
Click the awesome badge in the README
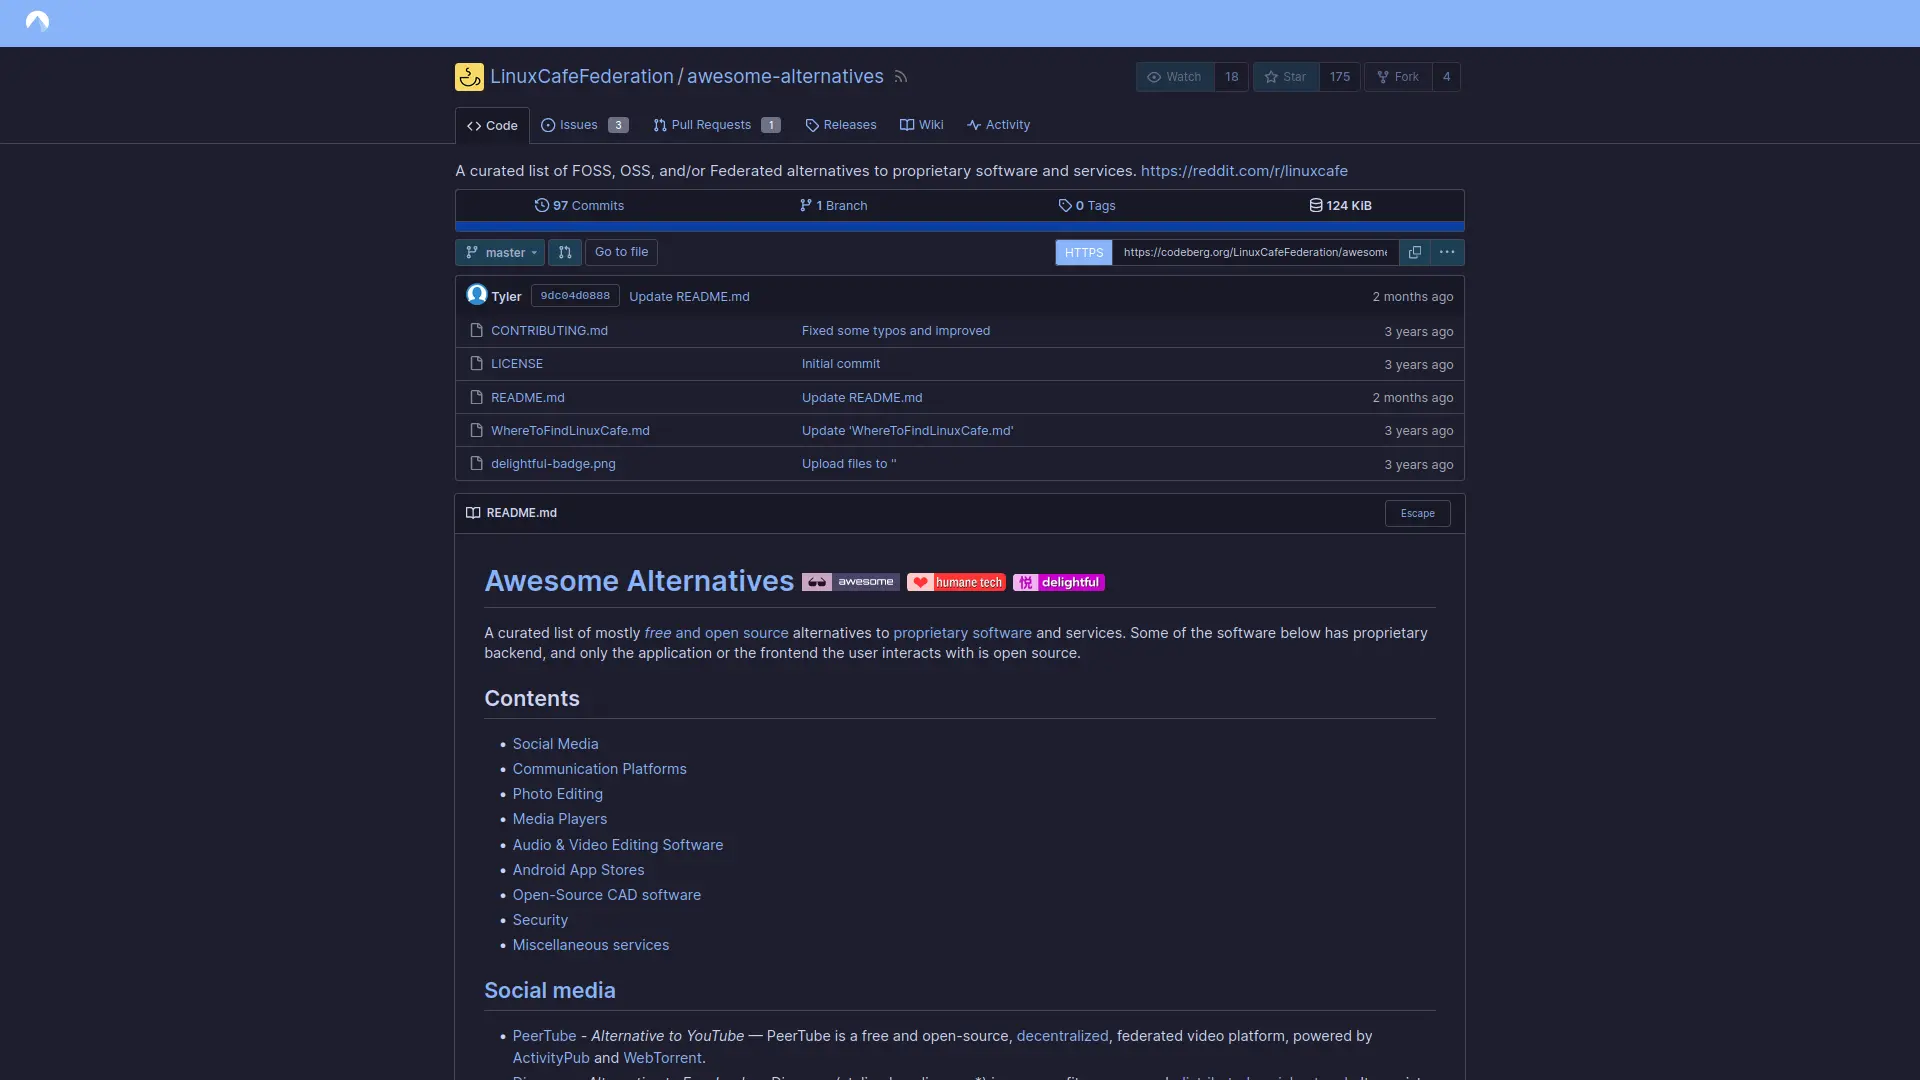click(851, 582)
